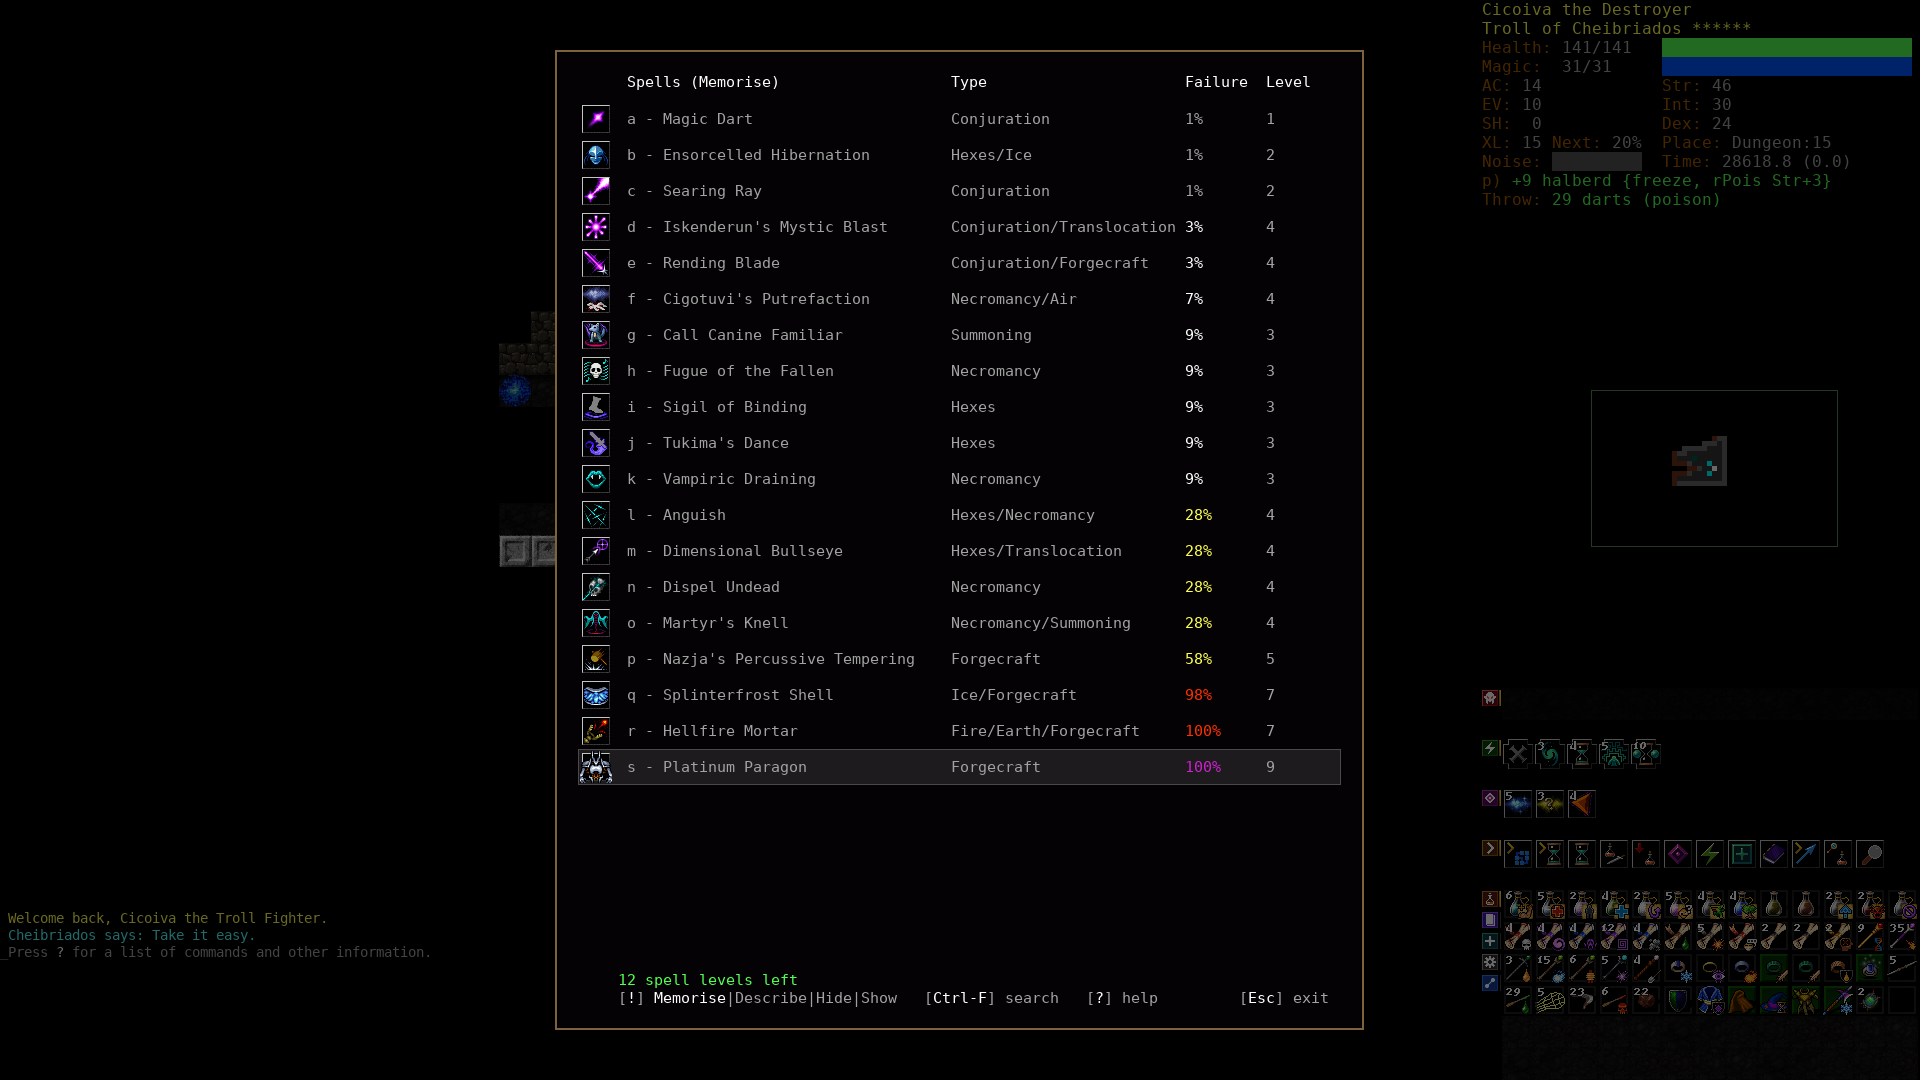Click the Magic Dart spell icon
The width and height of the screenshot is (1920, 1080).
pyautogui.click(x=596, y=119)
